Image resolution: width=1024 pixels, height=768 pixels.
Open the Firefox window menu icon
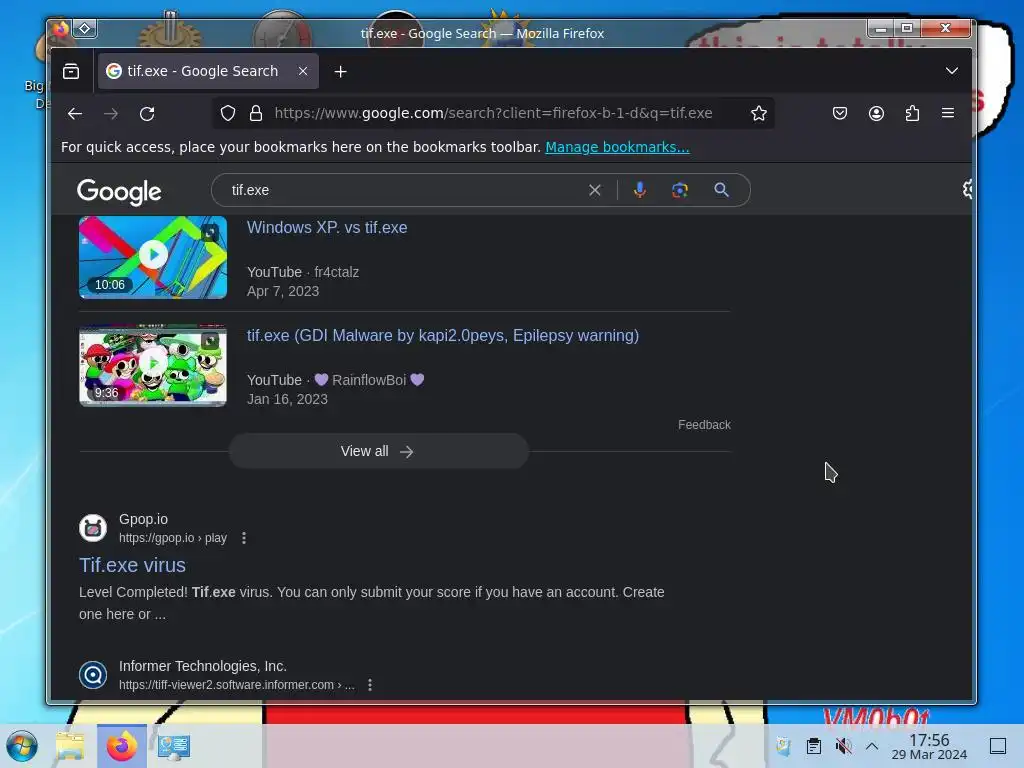point(60,29)
